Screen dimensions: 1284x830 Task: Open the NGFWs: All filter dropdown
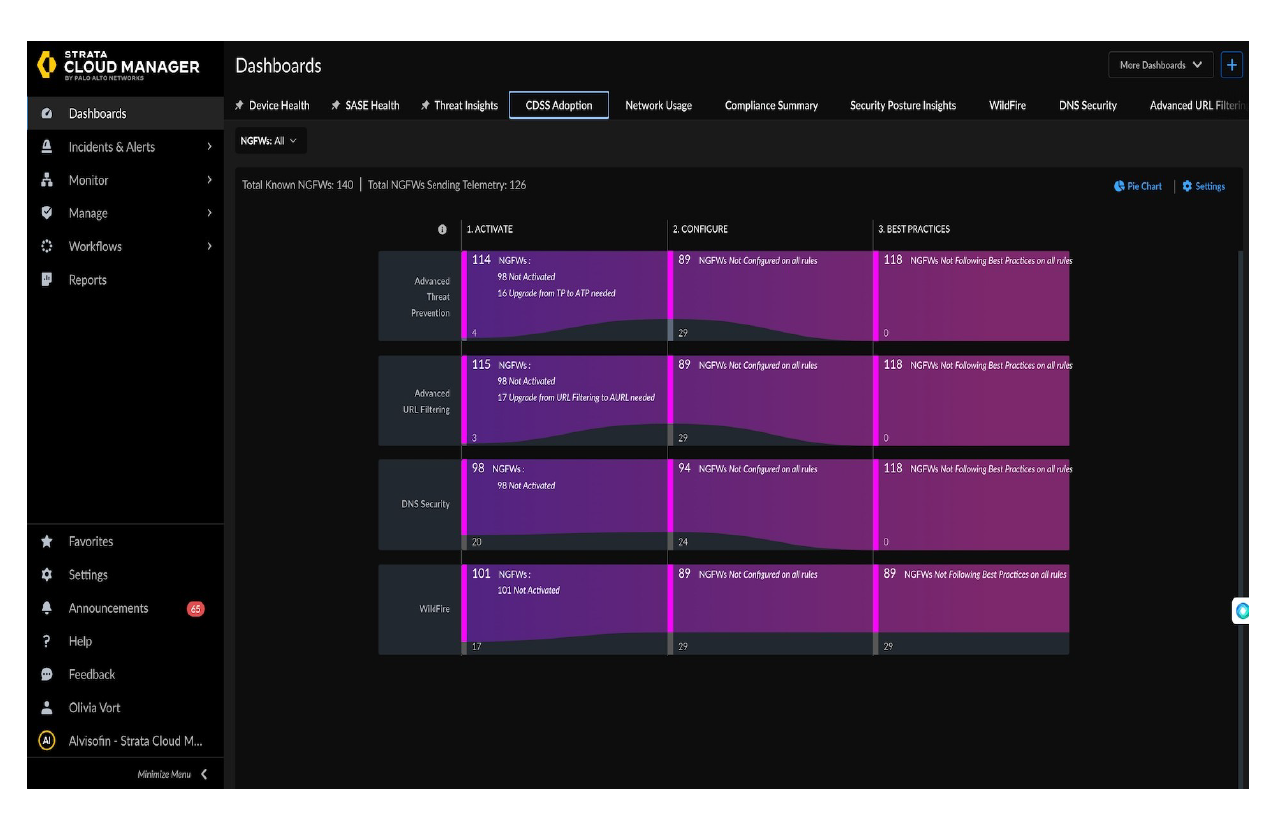tap(269, 141)
